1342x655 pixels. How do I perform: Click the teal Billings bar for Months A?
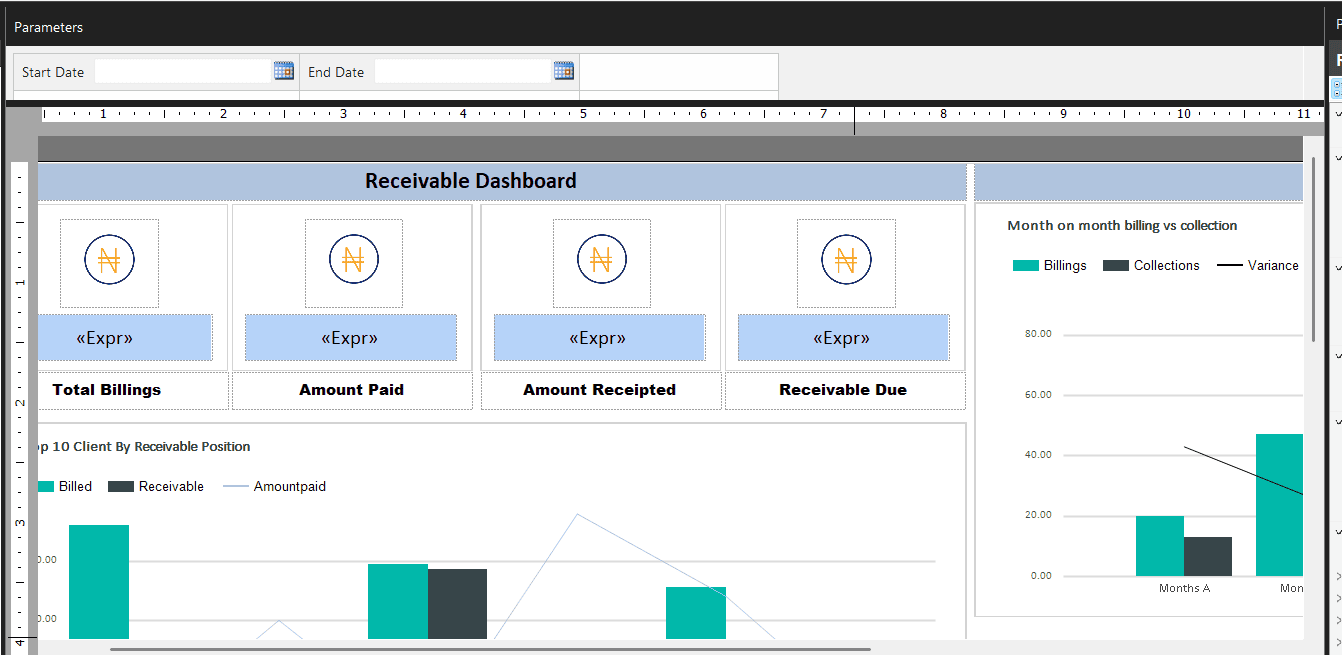[1159, 546]
